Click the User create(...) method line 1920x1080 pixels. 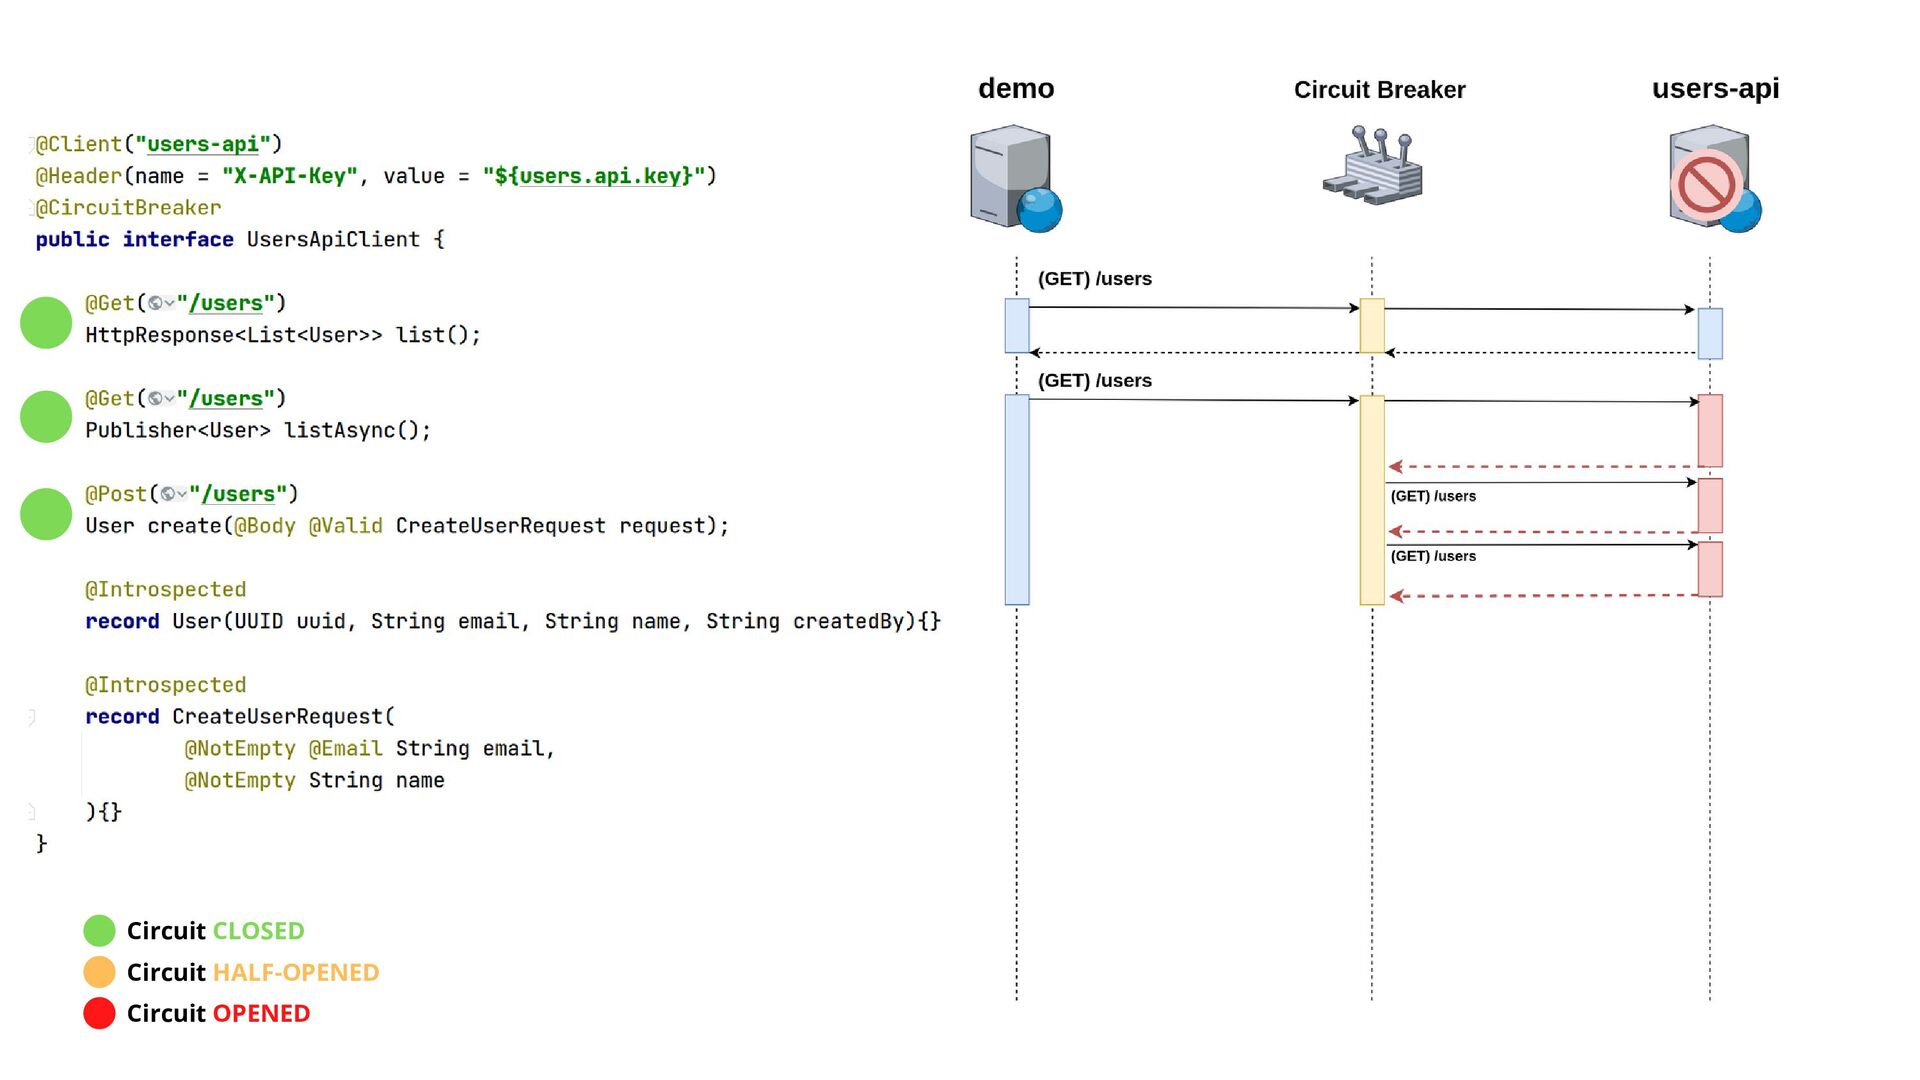[x=407, y=526]
